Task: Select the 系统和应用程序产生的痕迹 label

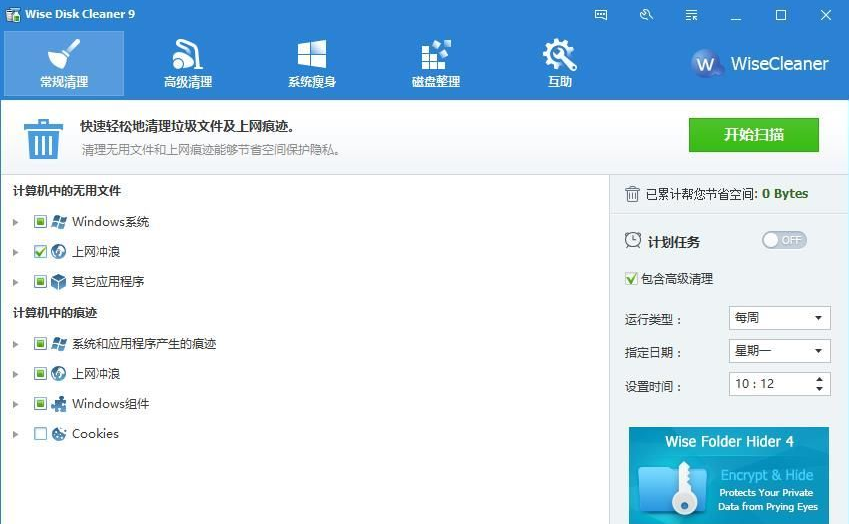Action: coord(144,344)
